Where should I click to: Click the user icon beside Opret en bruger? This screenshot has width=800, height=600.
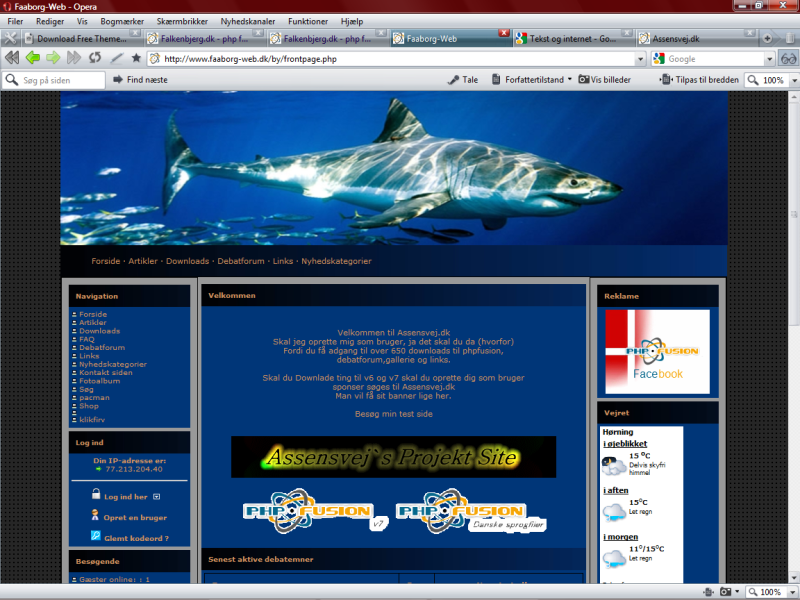95,515
